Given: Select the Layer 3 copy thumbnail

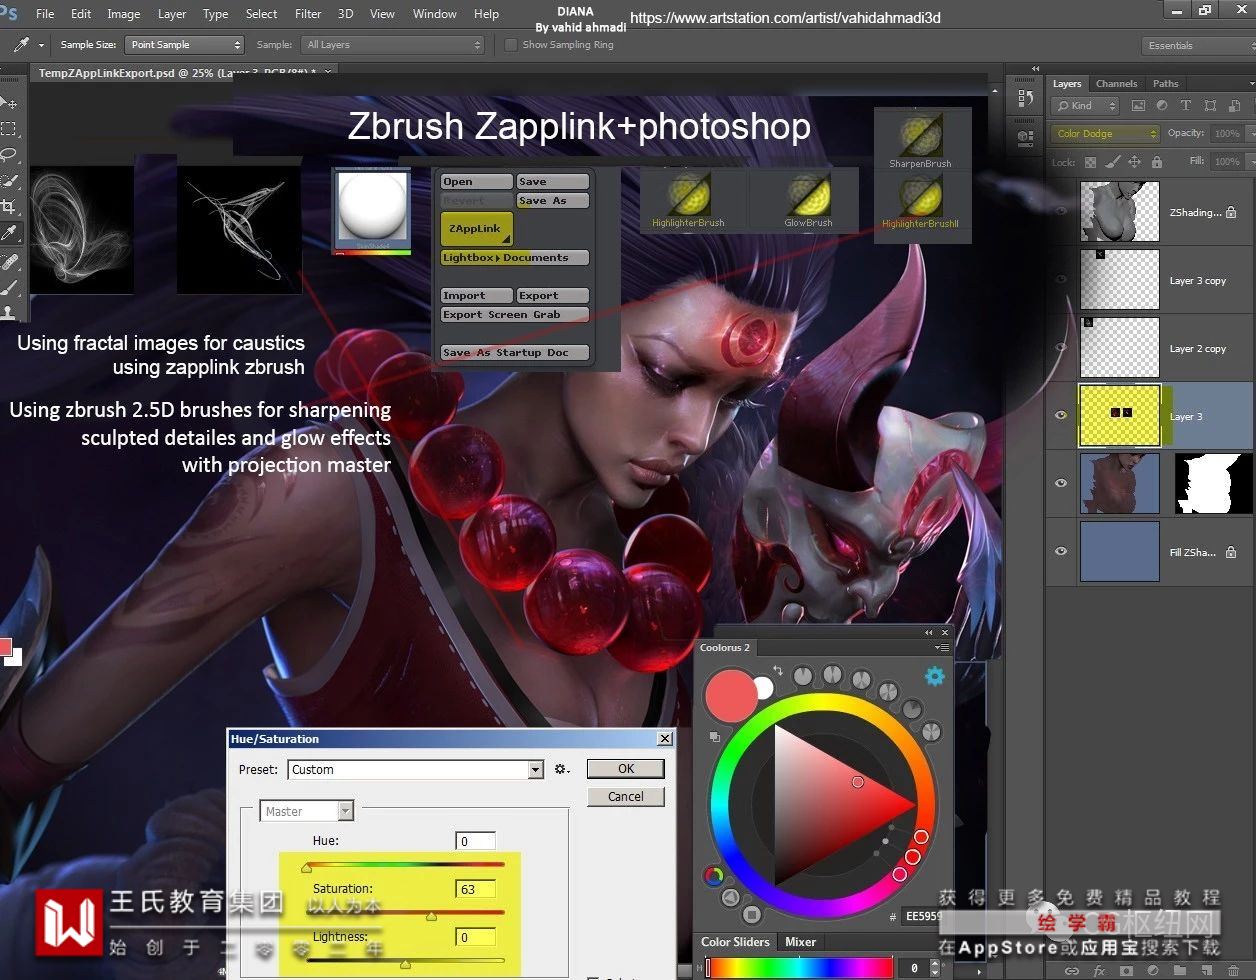Looking at the screenshot, I should point(1120,279).
